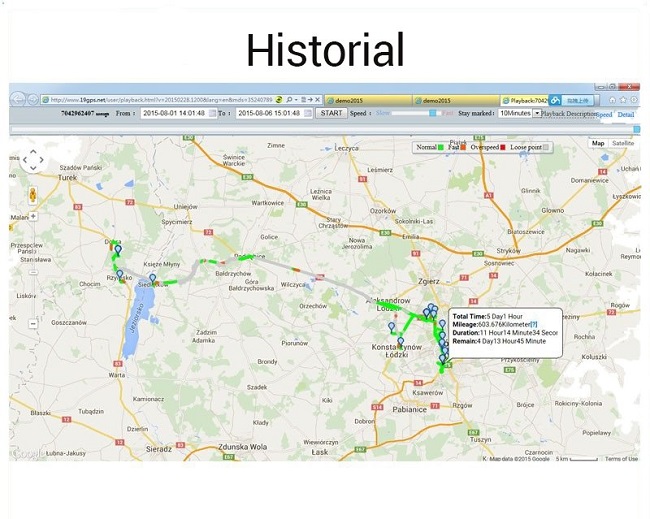Image resolution: width=650 pixels, height=519 pixels.
Task: Click the Total Time text in info bubble
Action: (488, 316)
